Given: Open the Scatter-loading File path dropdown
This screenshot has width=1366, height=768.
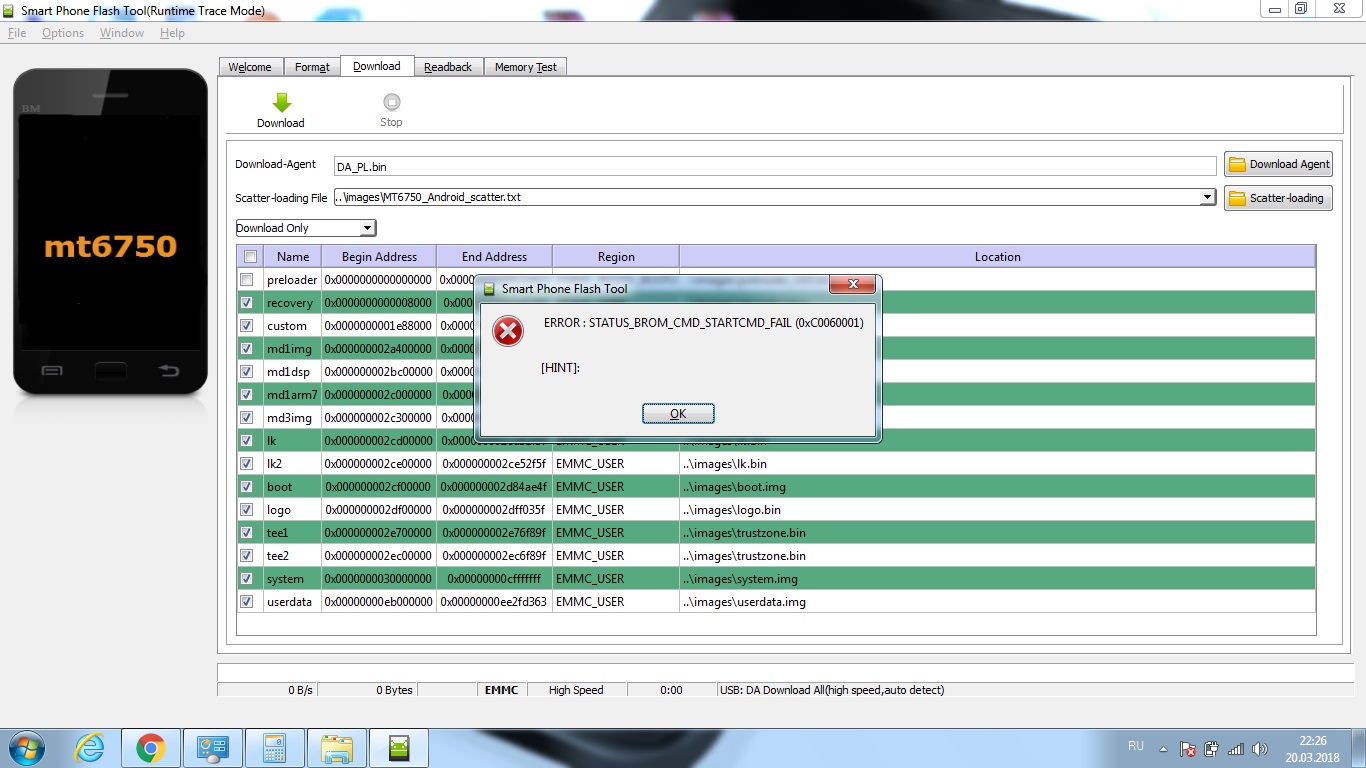Looking at the screenshot, I should point(1207,198).
